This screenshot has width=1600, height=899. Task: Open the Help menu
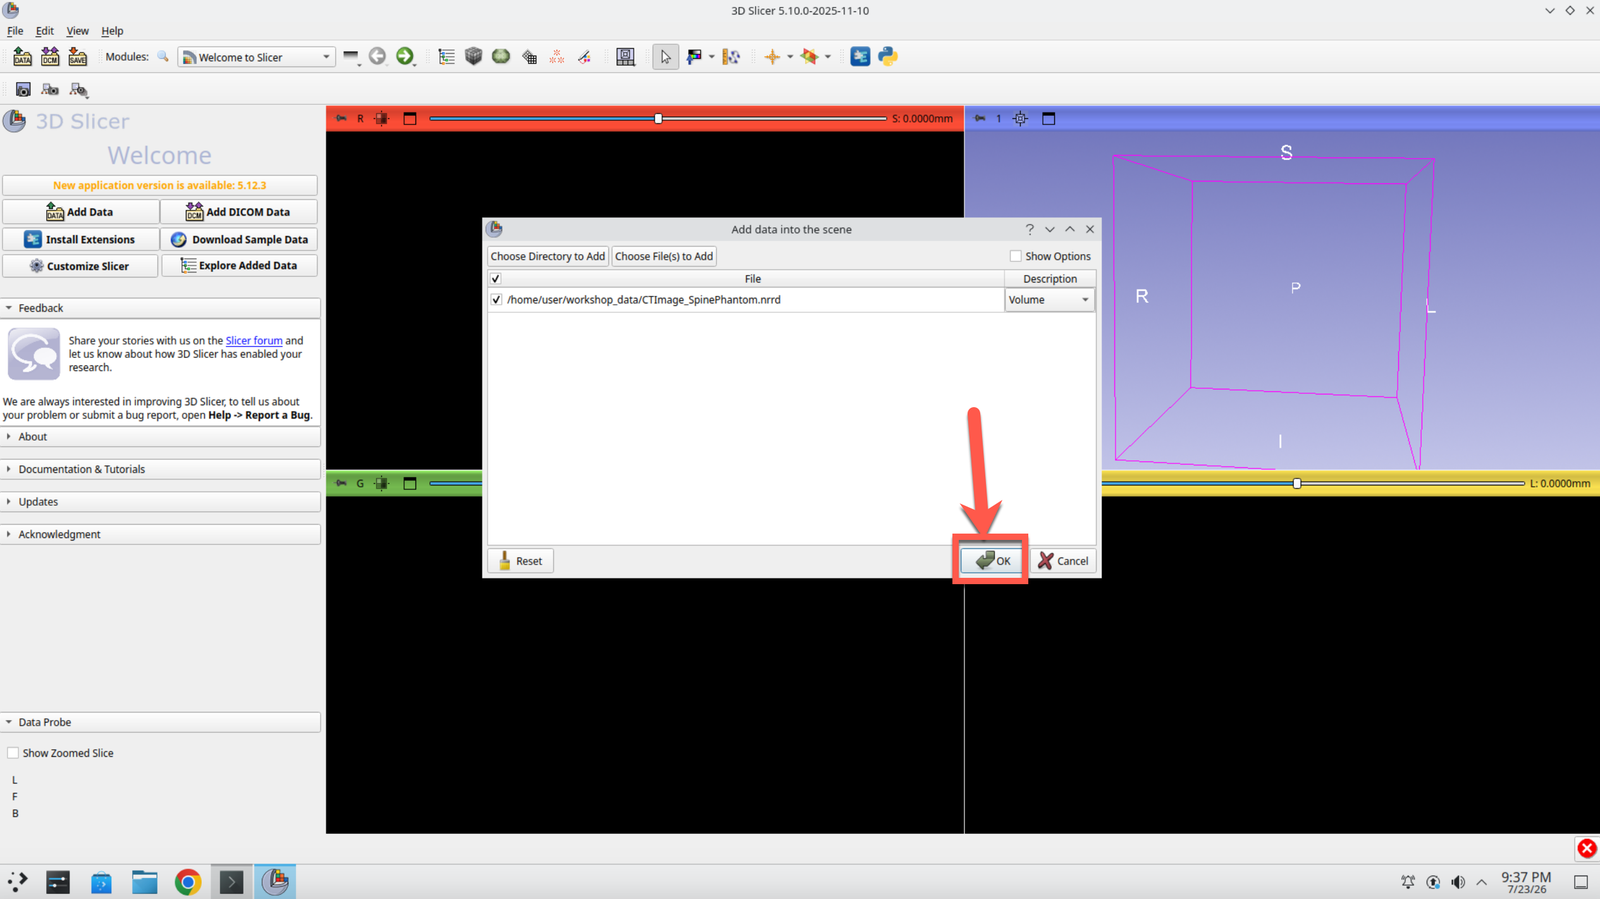point(112,31)
